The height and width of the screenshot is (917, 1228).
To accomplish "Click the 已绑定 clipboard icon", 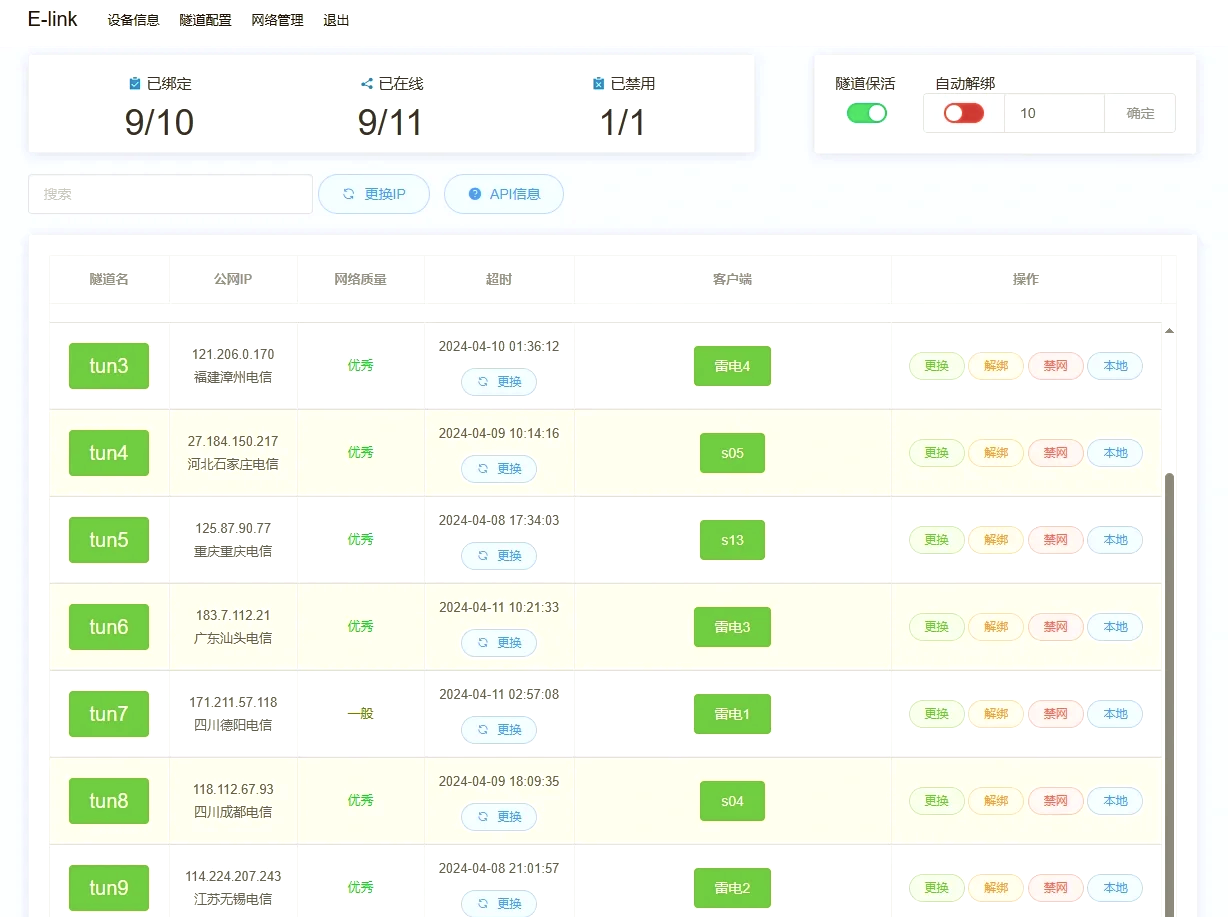I will [x=135, y=84].
